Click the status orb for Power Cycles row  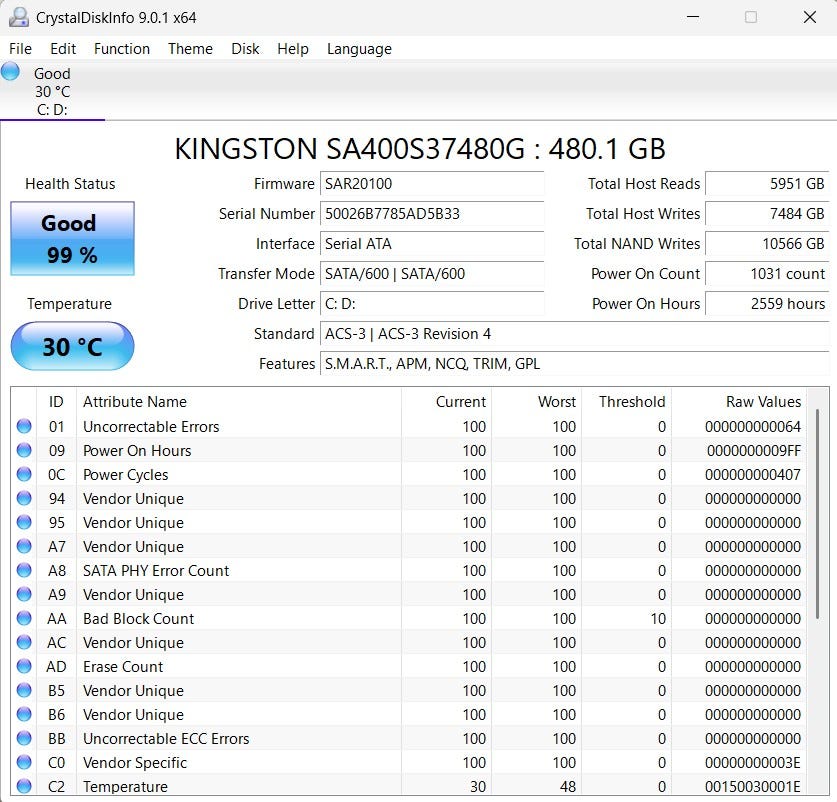tap(24, 474)
